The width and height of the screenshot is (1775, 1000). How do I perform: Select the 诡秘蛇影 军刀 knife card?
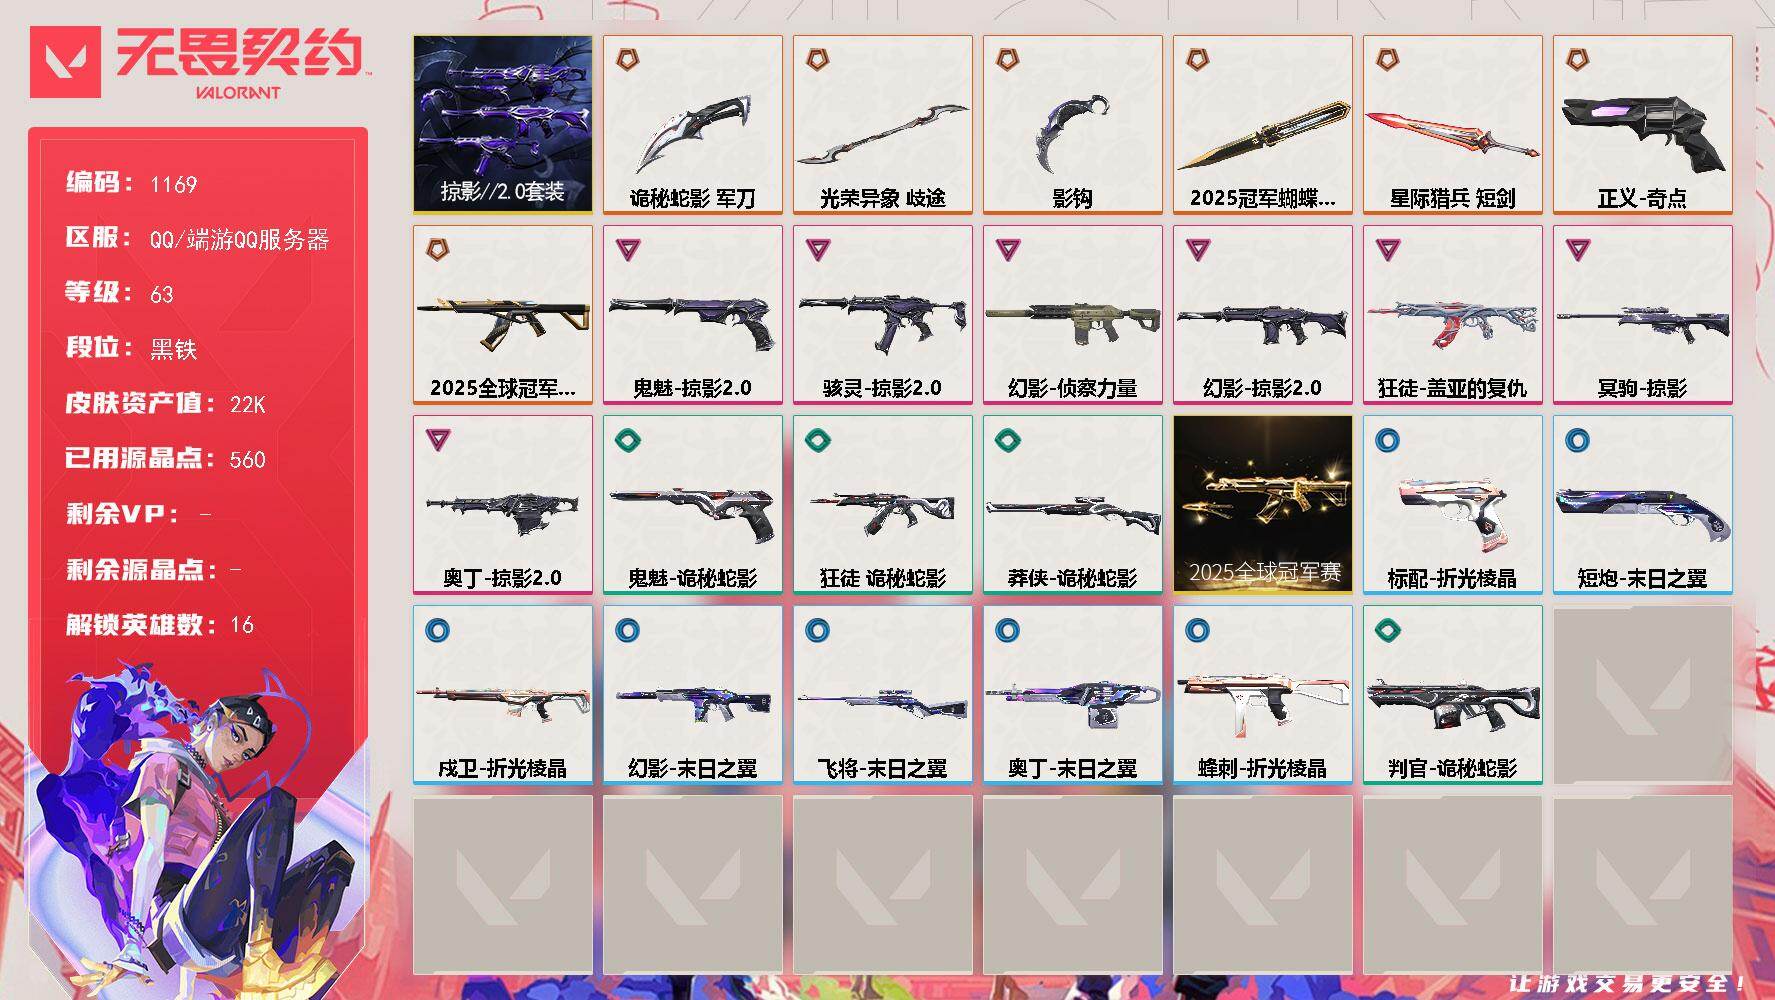coord(693,124)
